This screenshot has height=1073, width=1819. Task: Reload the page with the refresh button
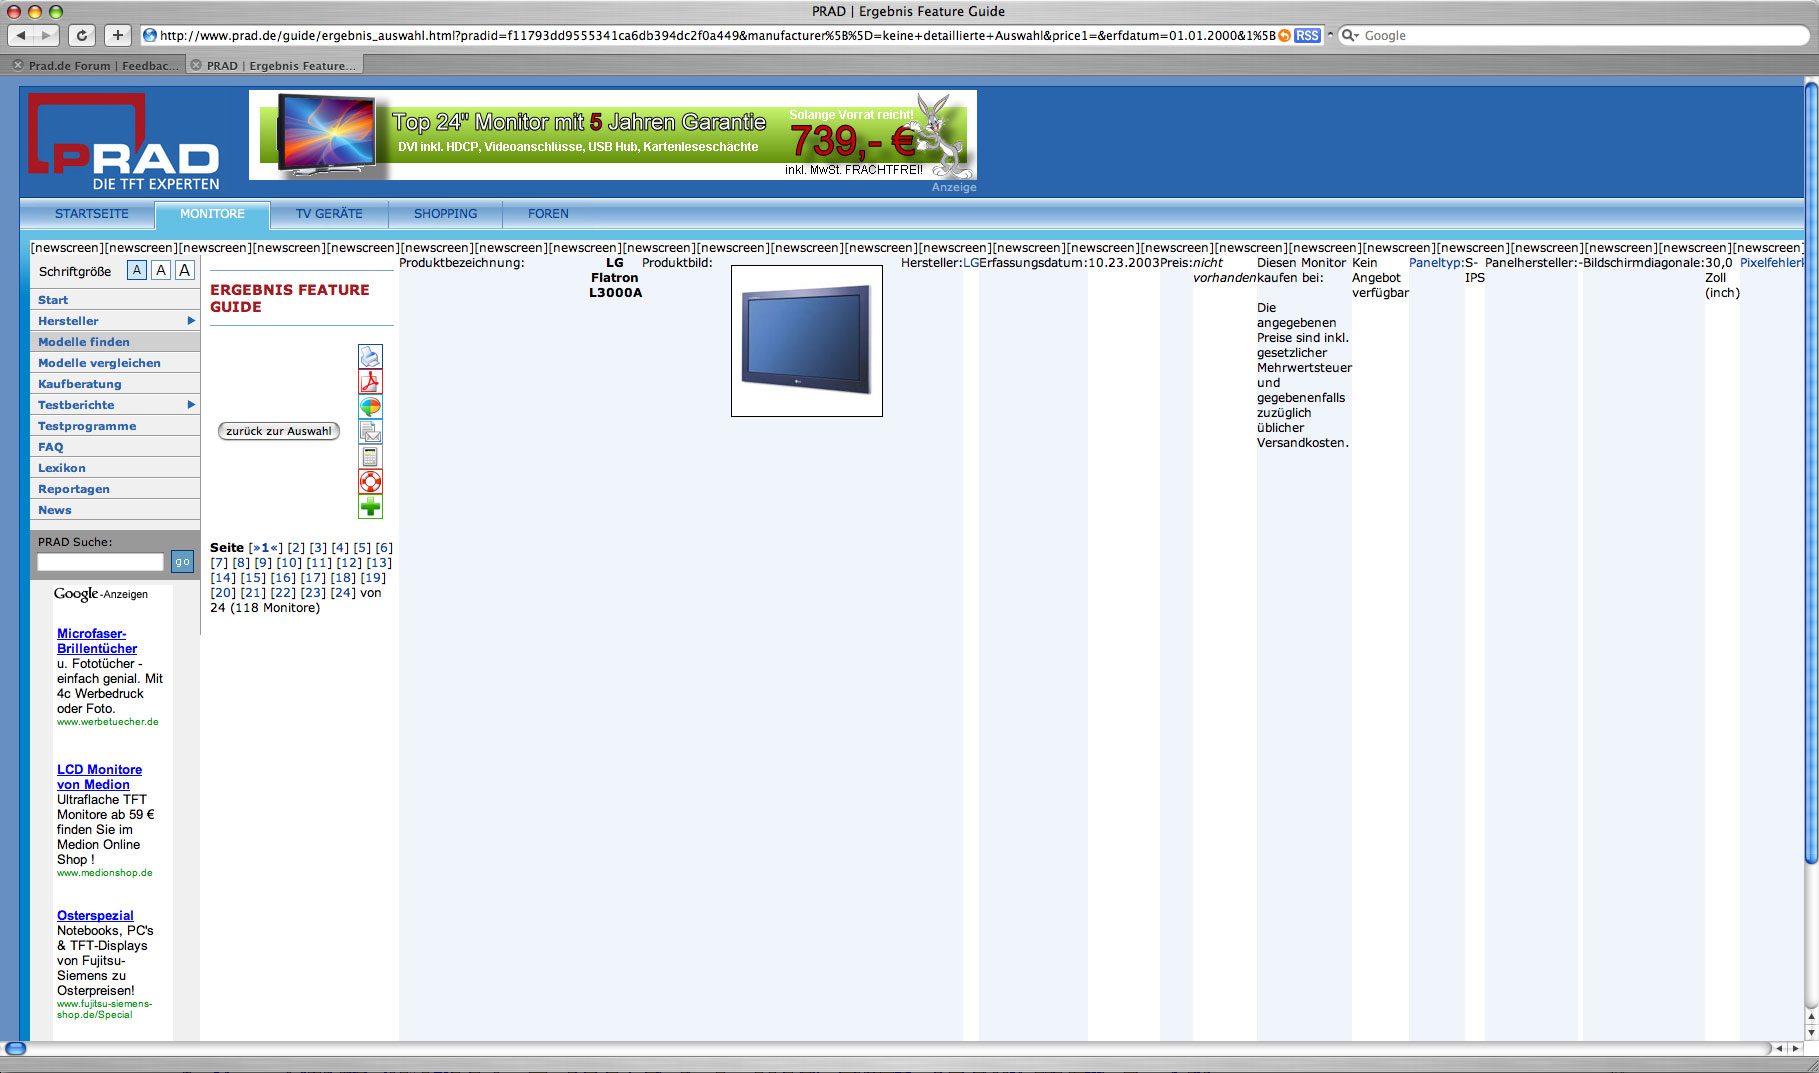82,36
